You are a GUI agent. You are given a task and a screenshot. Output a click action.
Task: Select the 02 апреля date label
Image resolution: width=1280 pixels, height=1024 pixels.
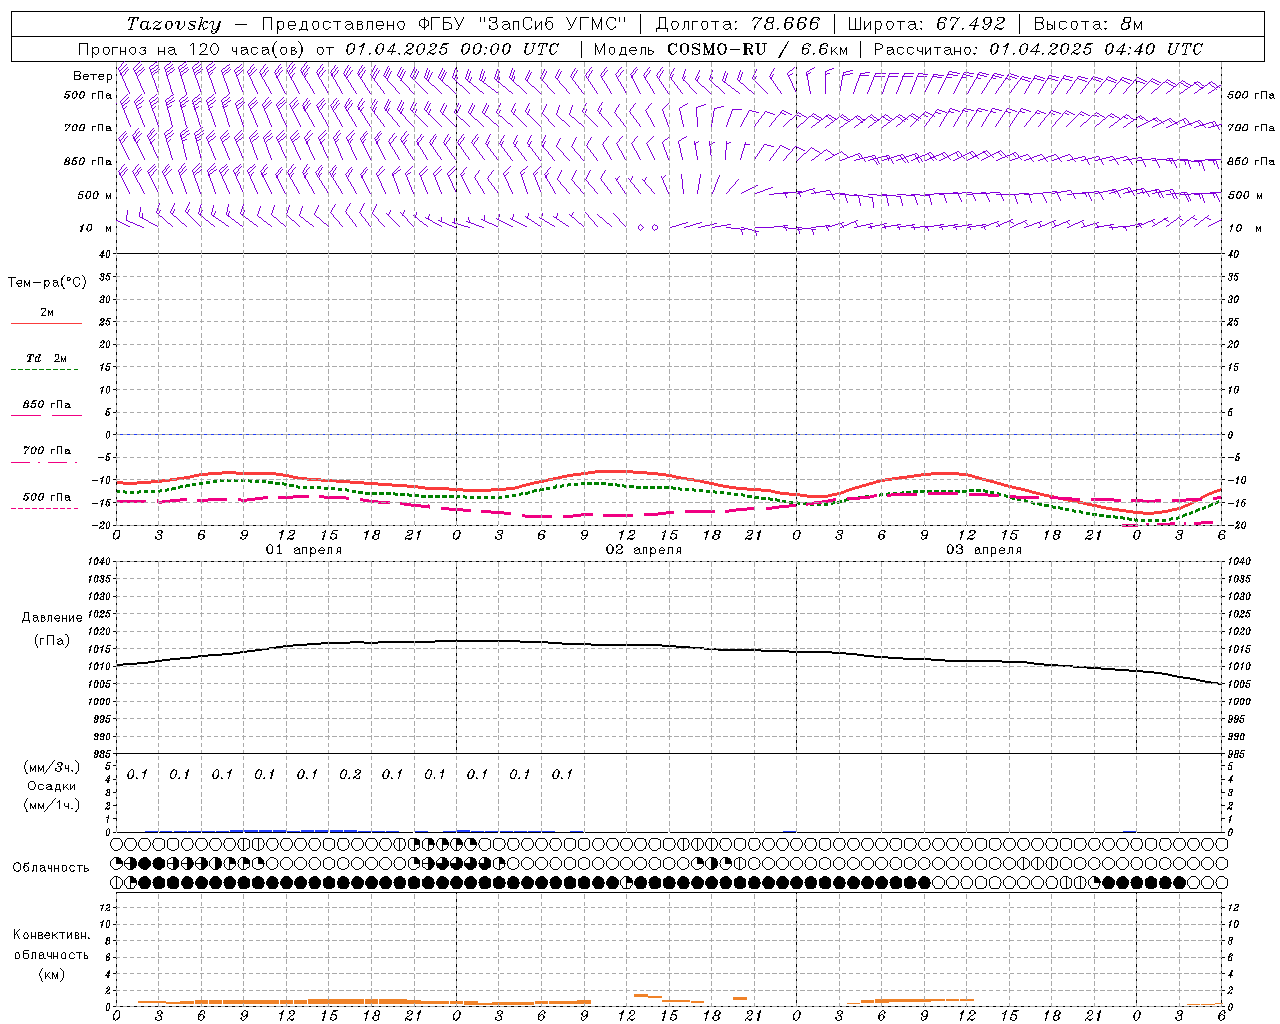tap(644, 550)
